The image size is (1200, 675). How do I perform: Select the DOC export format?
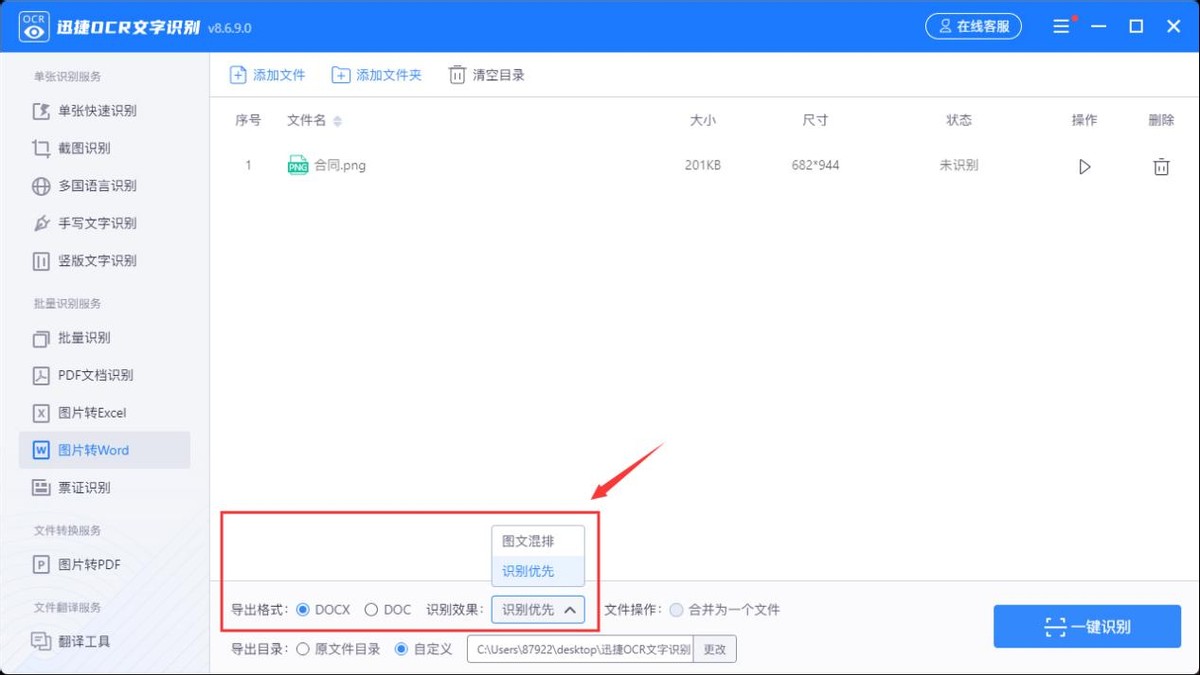[x=370, y=609]
